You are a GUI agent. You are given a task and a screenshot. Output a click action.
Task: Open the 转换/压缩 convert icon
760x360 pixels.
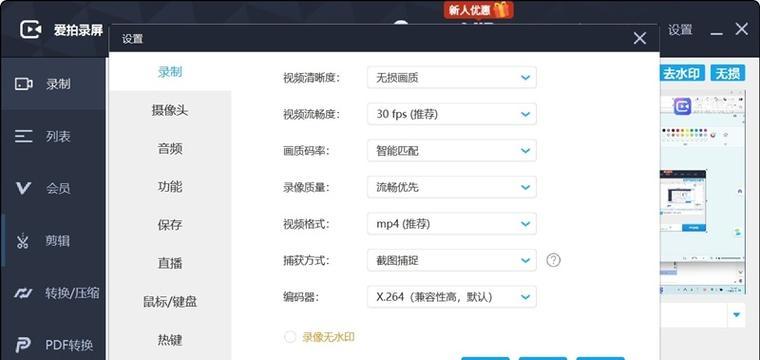tap(23, 293)
